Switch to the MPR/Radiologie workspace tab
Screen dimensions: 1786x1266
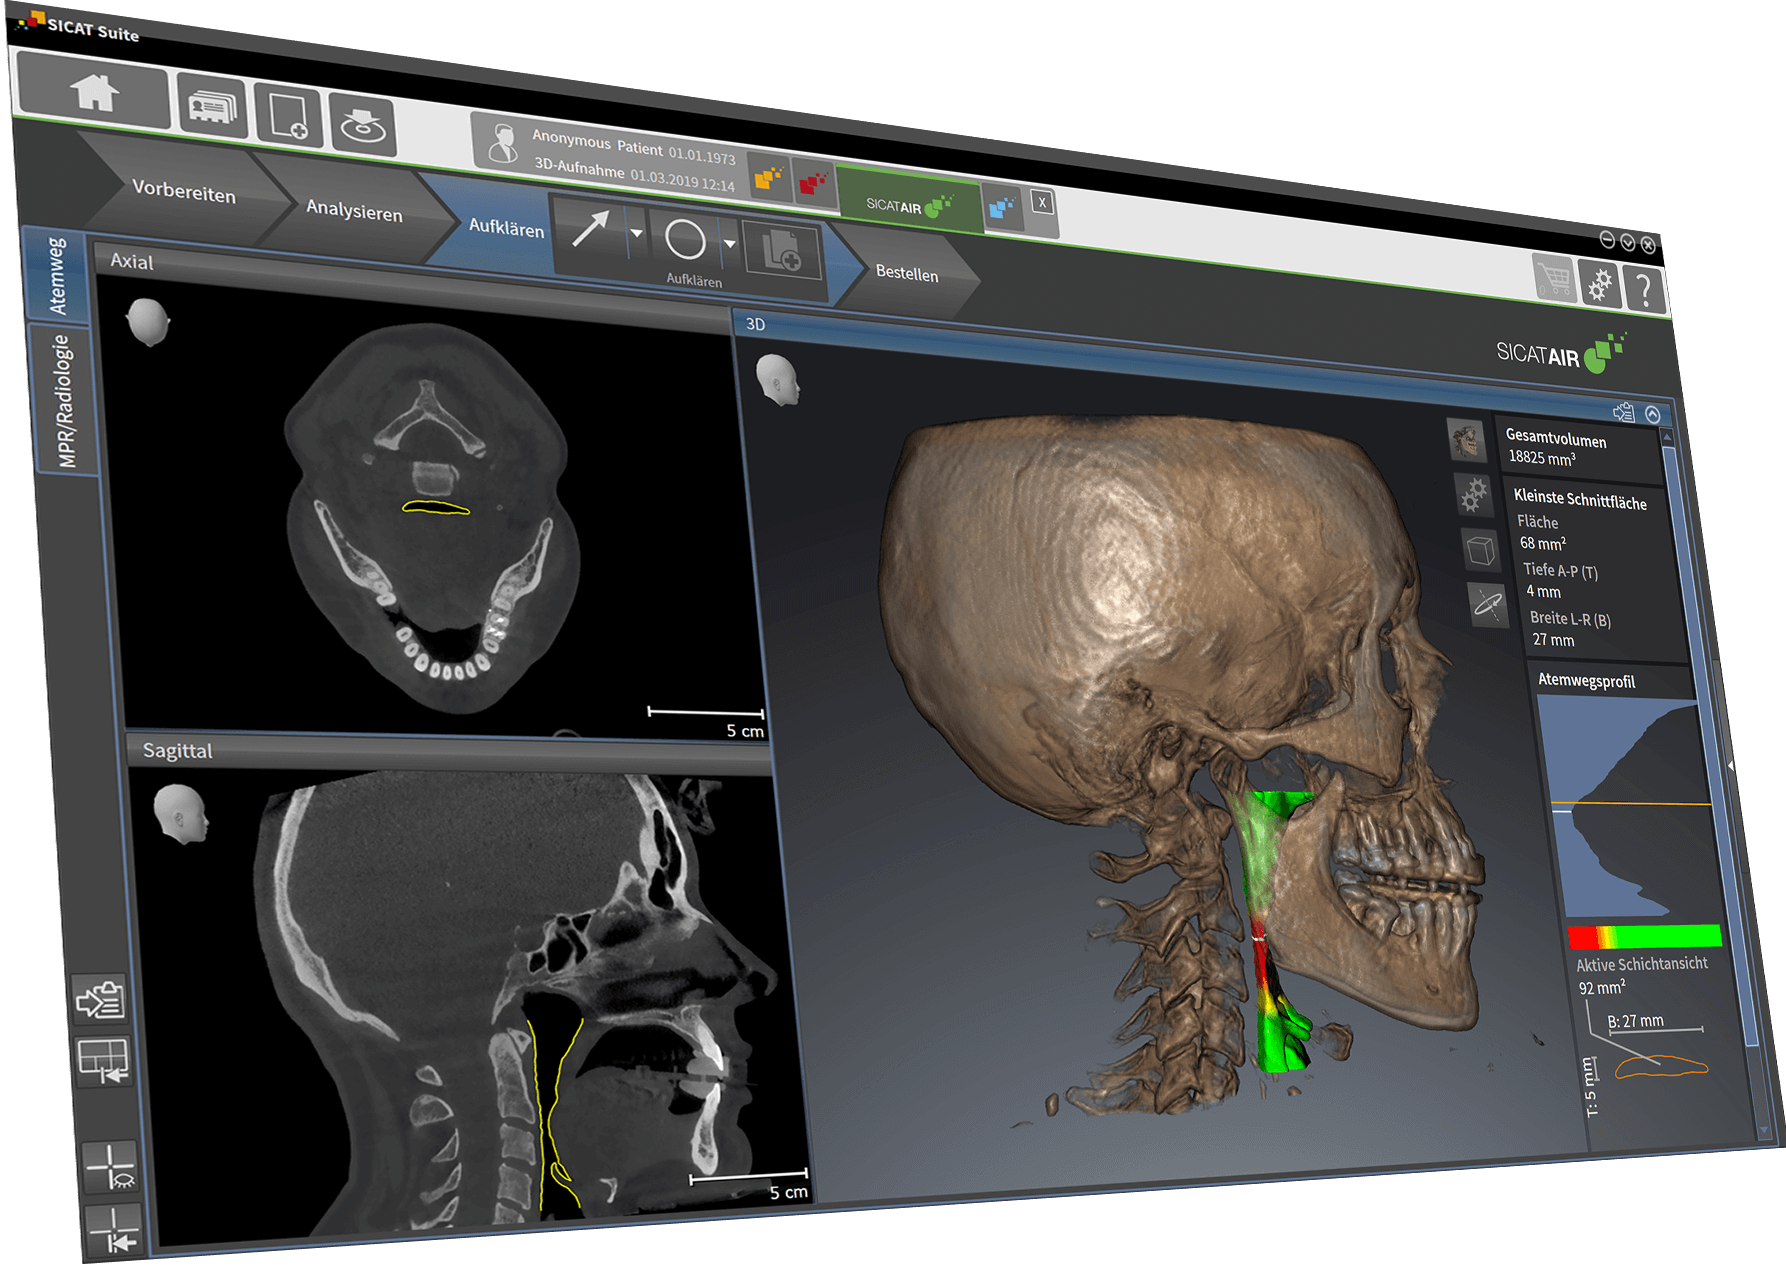click(64, 400)
